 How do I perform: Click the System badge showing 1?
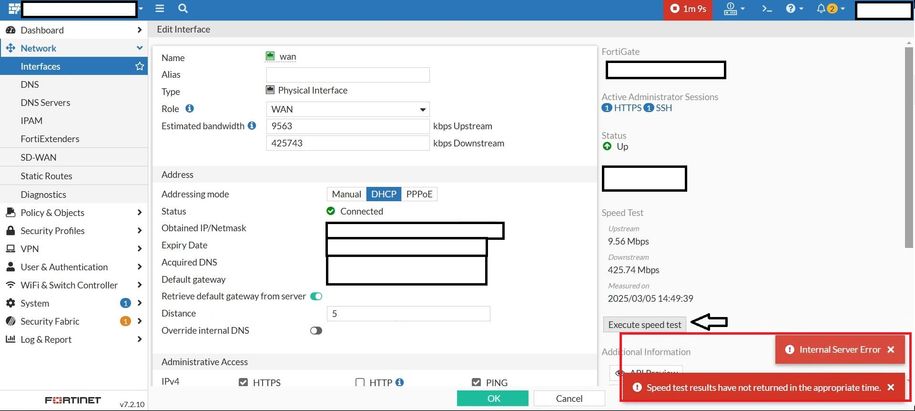pyautogui.click(x=125, y=303)
